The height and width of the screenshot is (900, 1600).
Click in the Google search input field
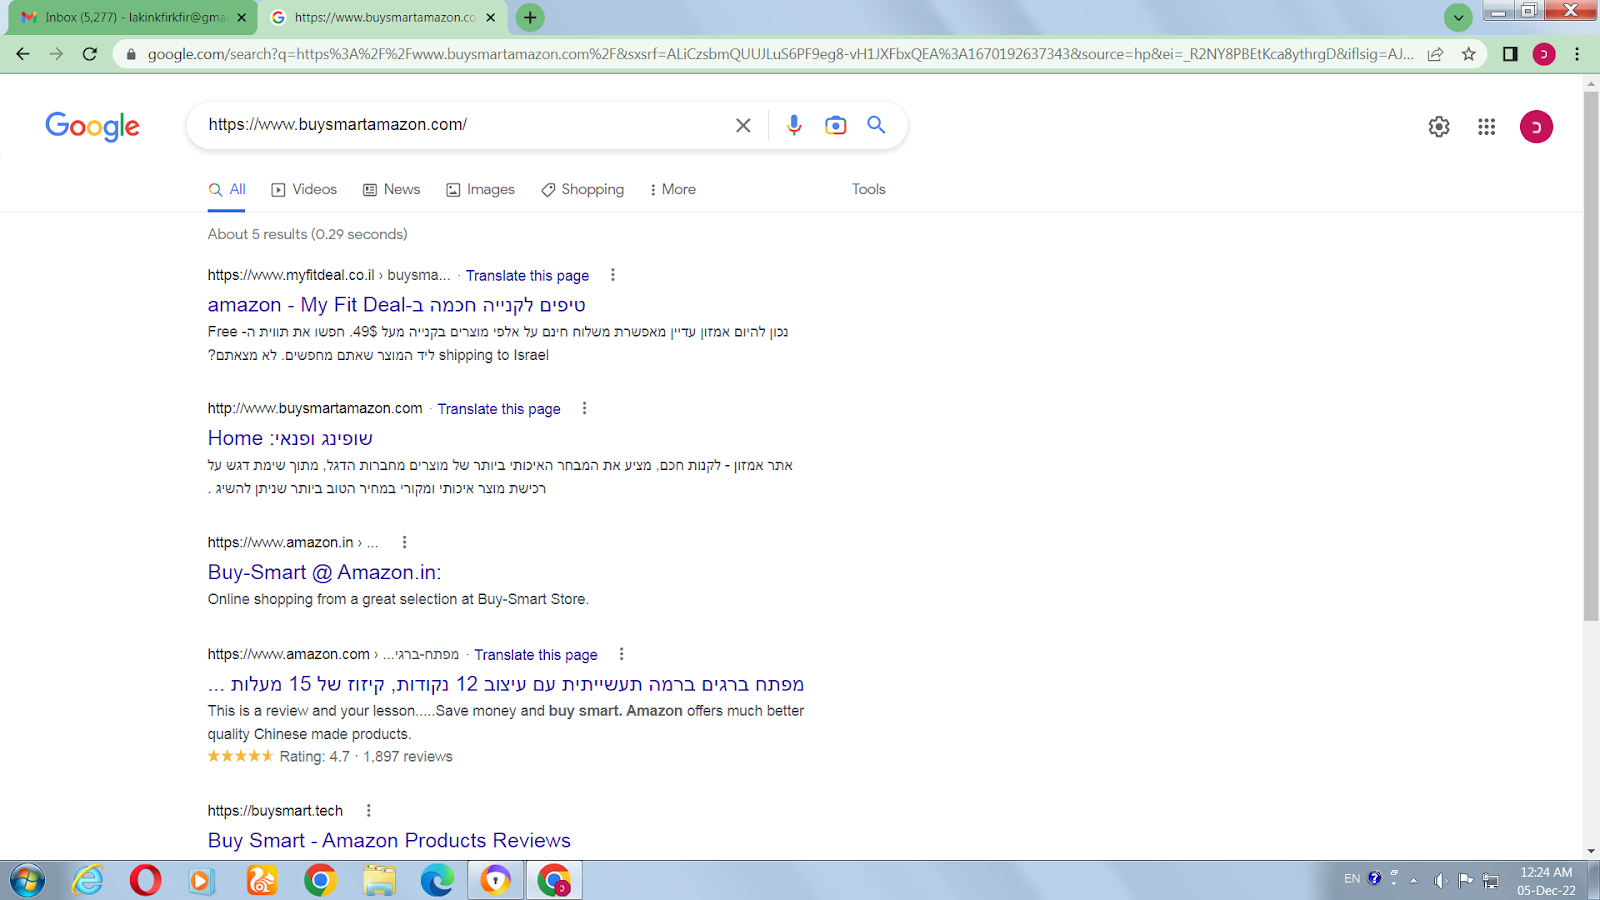pos(465,125)
